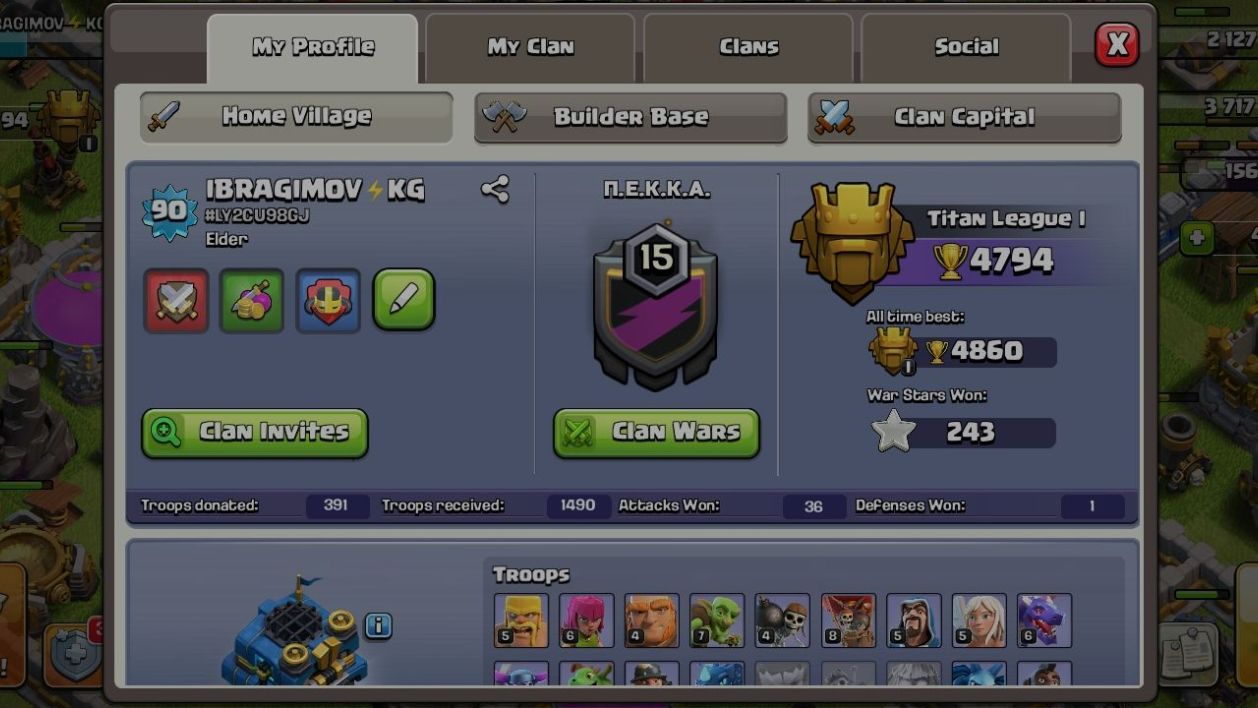The width and height of the screenshot is (1258, 708).
Task: Select the Home Village view
Action: [x=296, y=117]
